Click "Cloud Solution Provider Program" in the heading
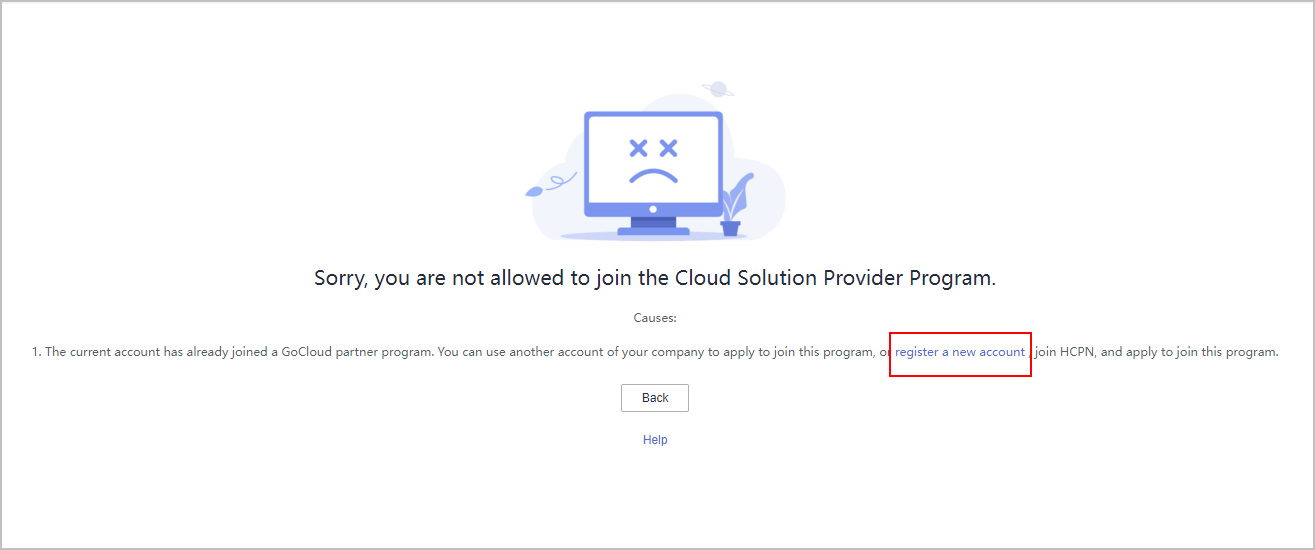This screenshot has width=1315, height=550. click(834, 278)
